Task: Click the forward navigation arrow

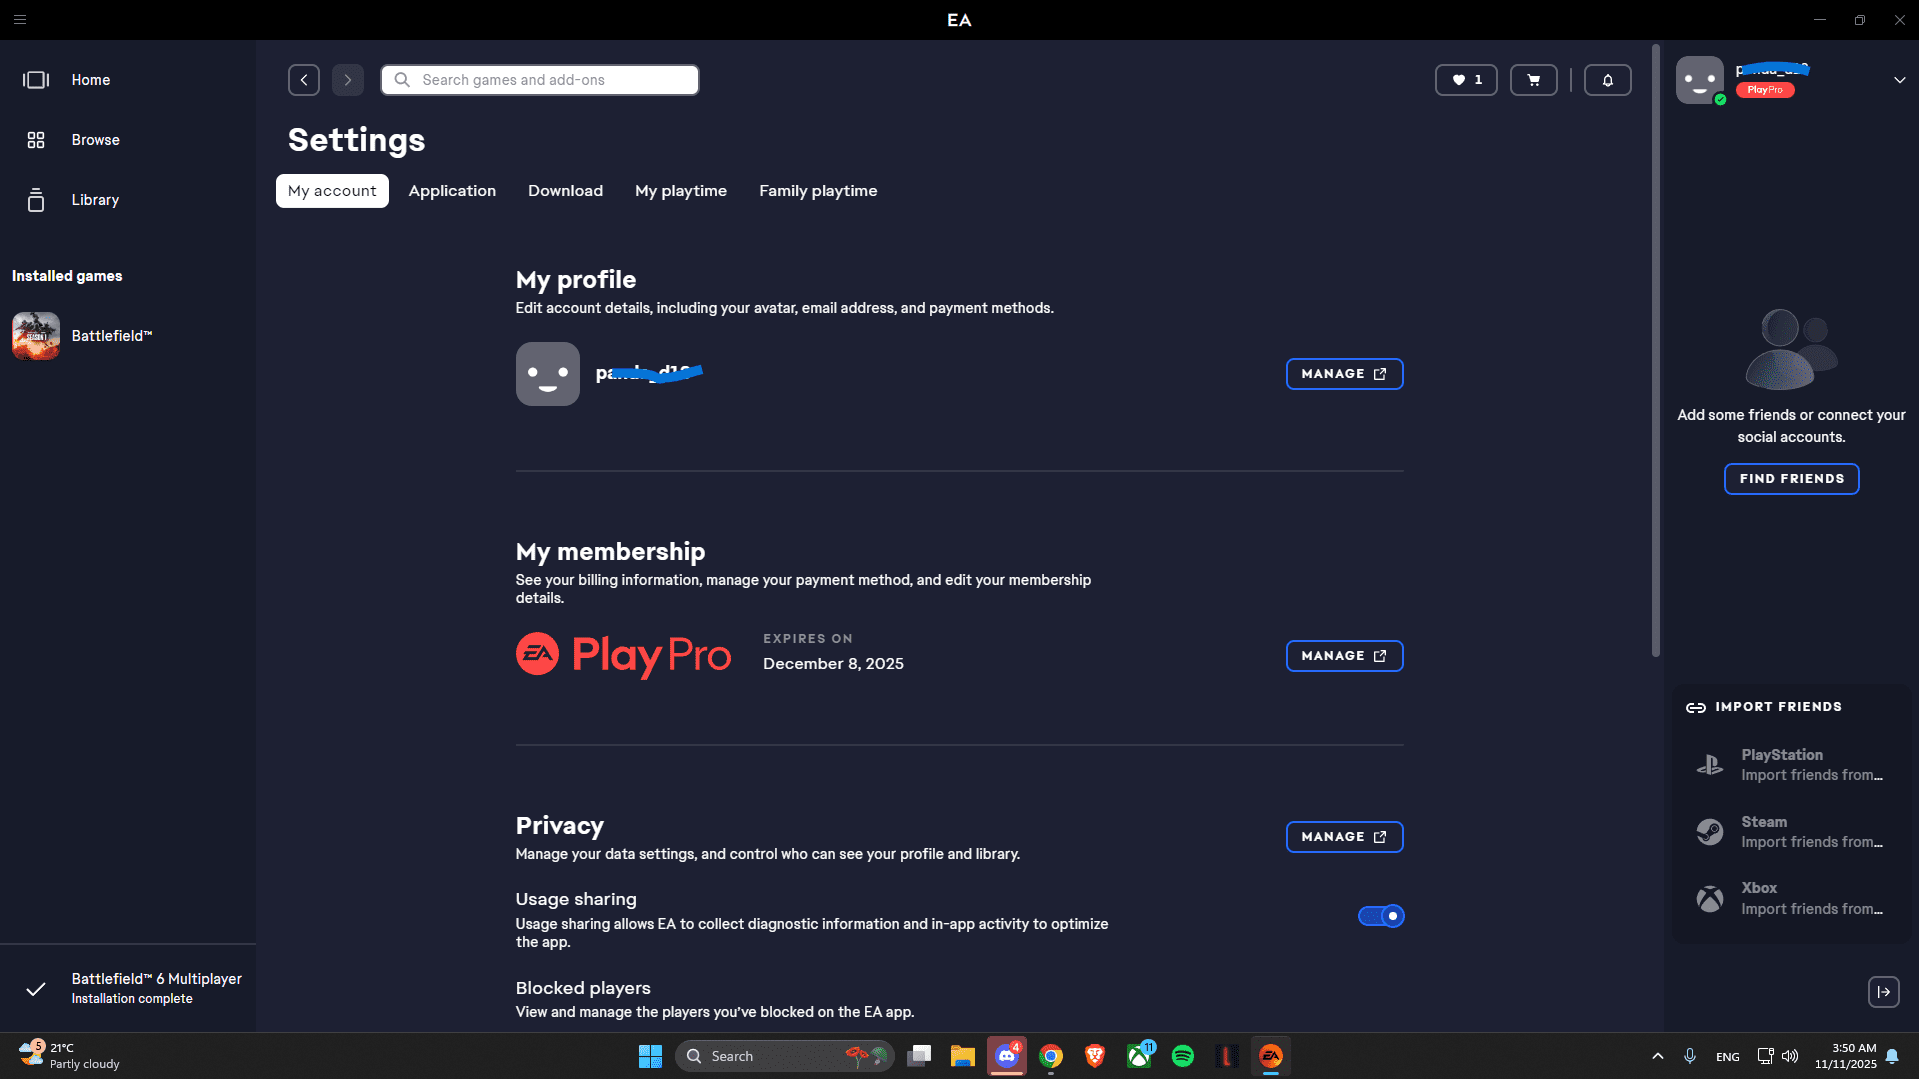Action: 348,80
